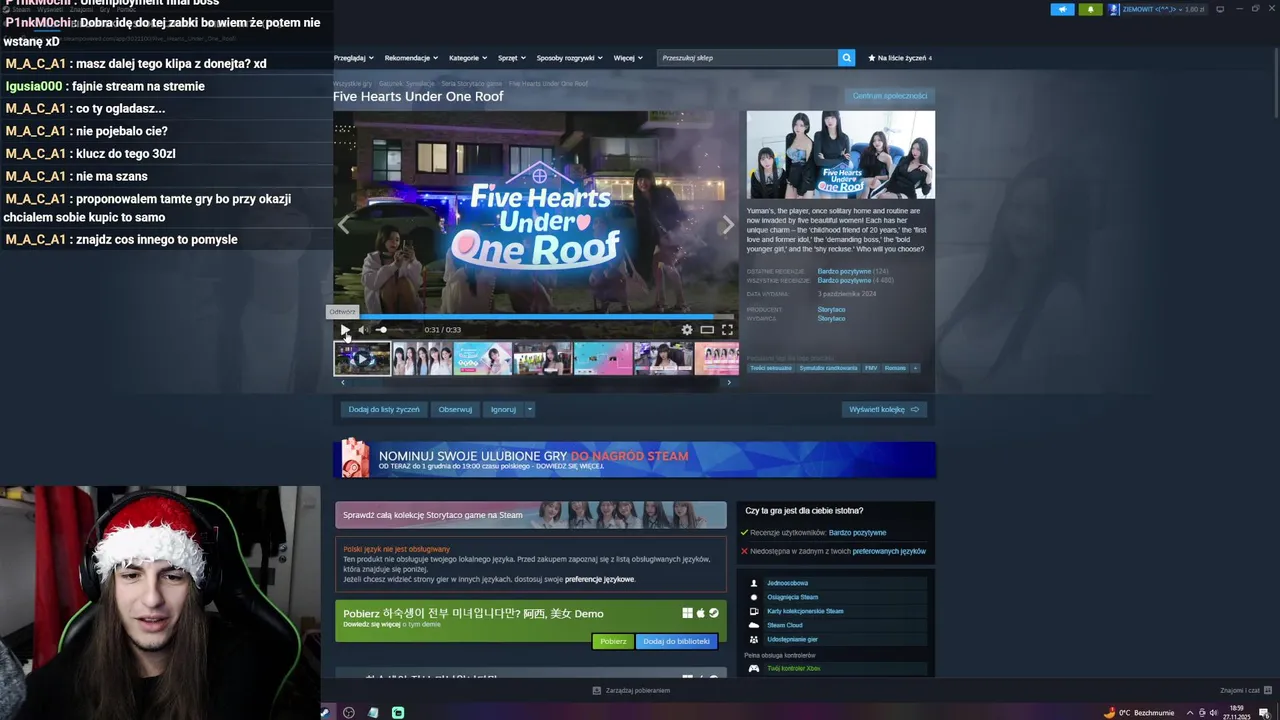The image size is (1280, 720).
Task: Open the preferowanych języków link
Action: (x=889, y=551)
